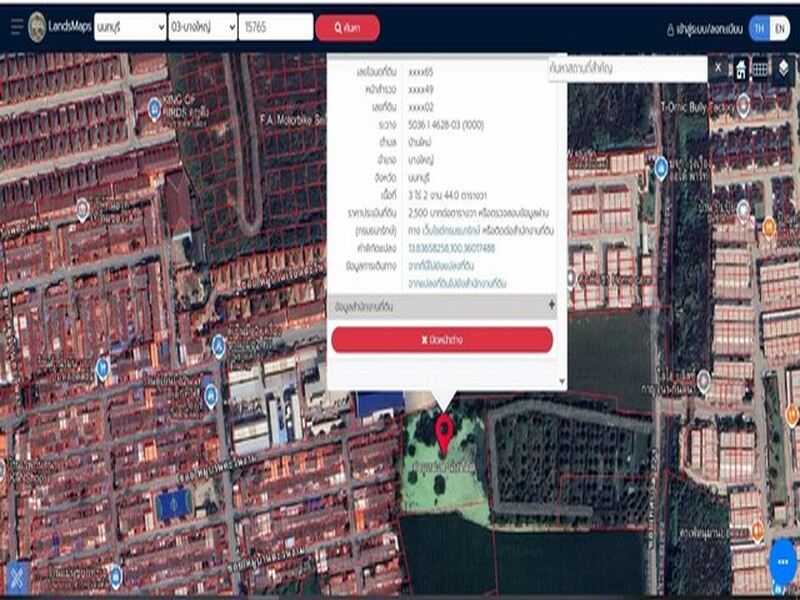Close the parcel info popup with red button
Screen dimensions: 800x600
[442, 340]
